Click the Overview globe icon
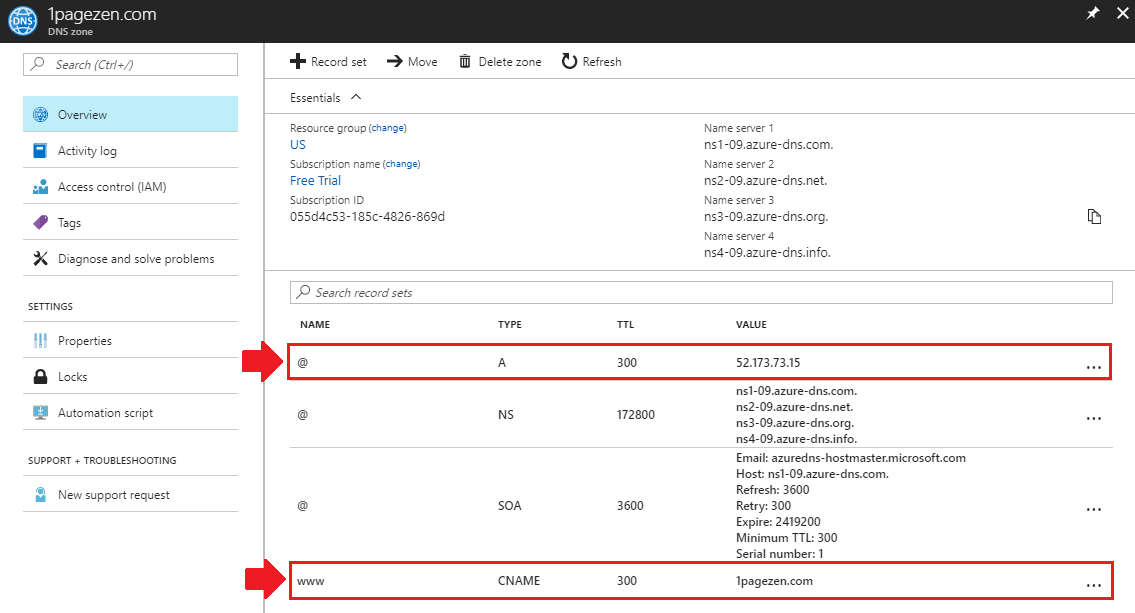1135x613 pixels. coord(41,114)
